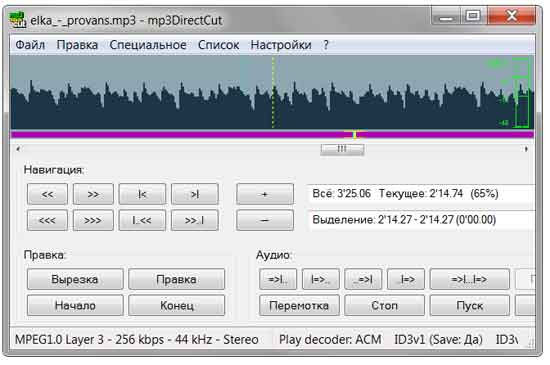Click the |< navigation button
Screen dimensions: 550x365
[142, 194]
